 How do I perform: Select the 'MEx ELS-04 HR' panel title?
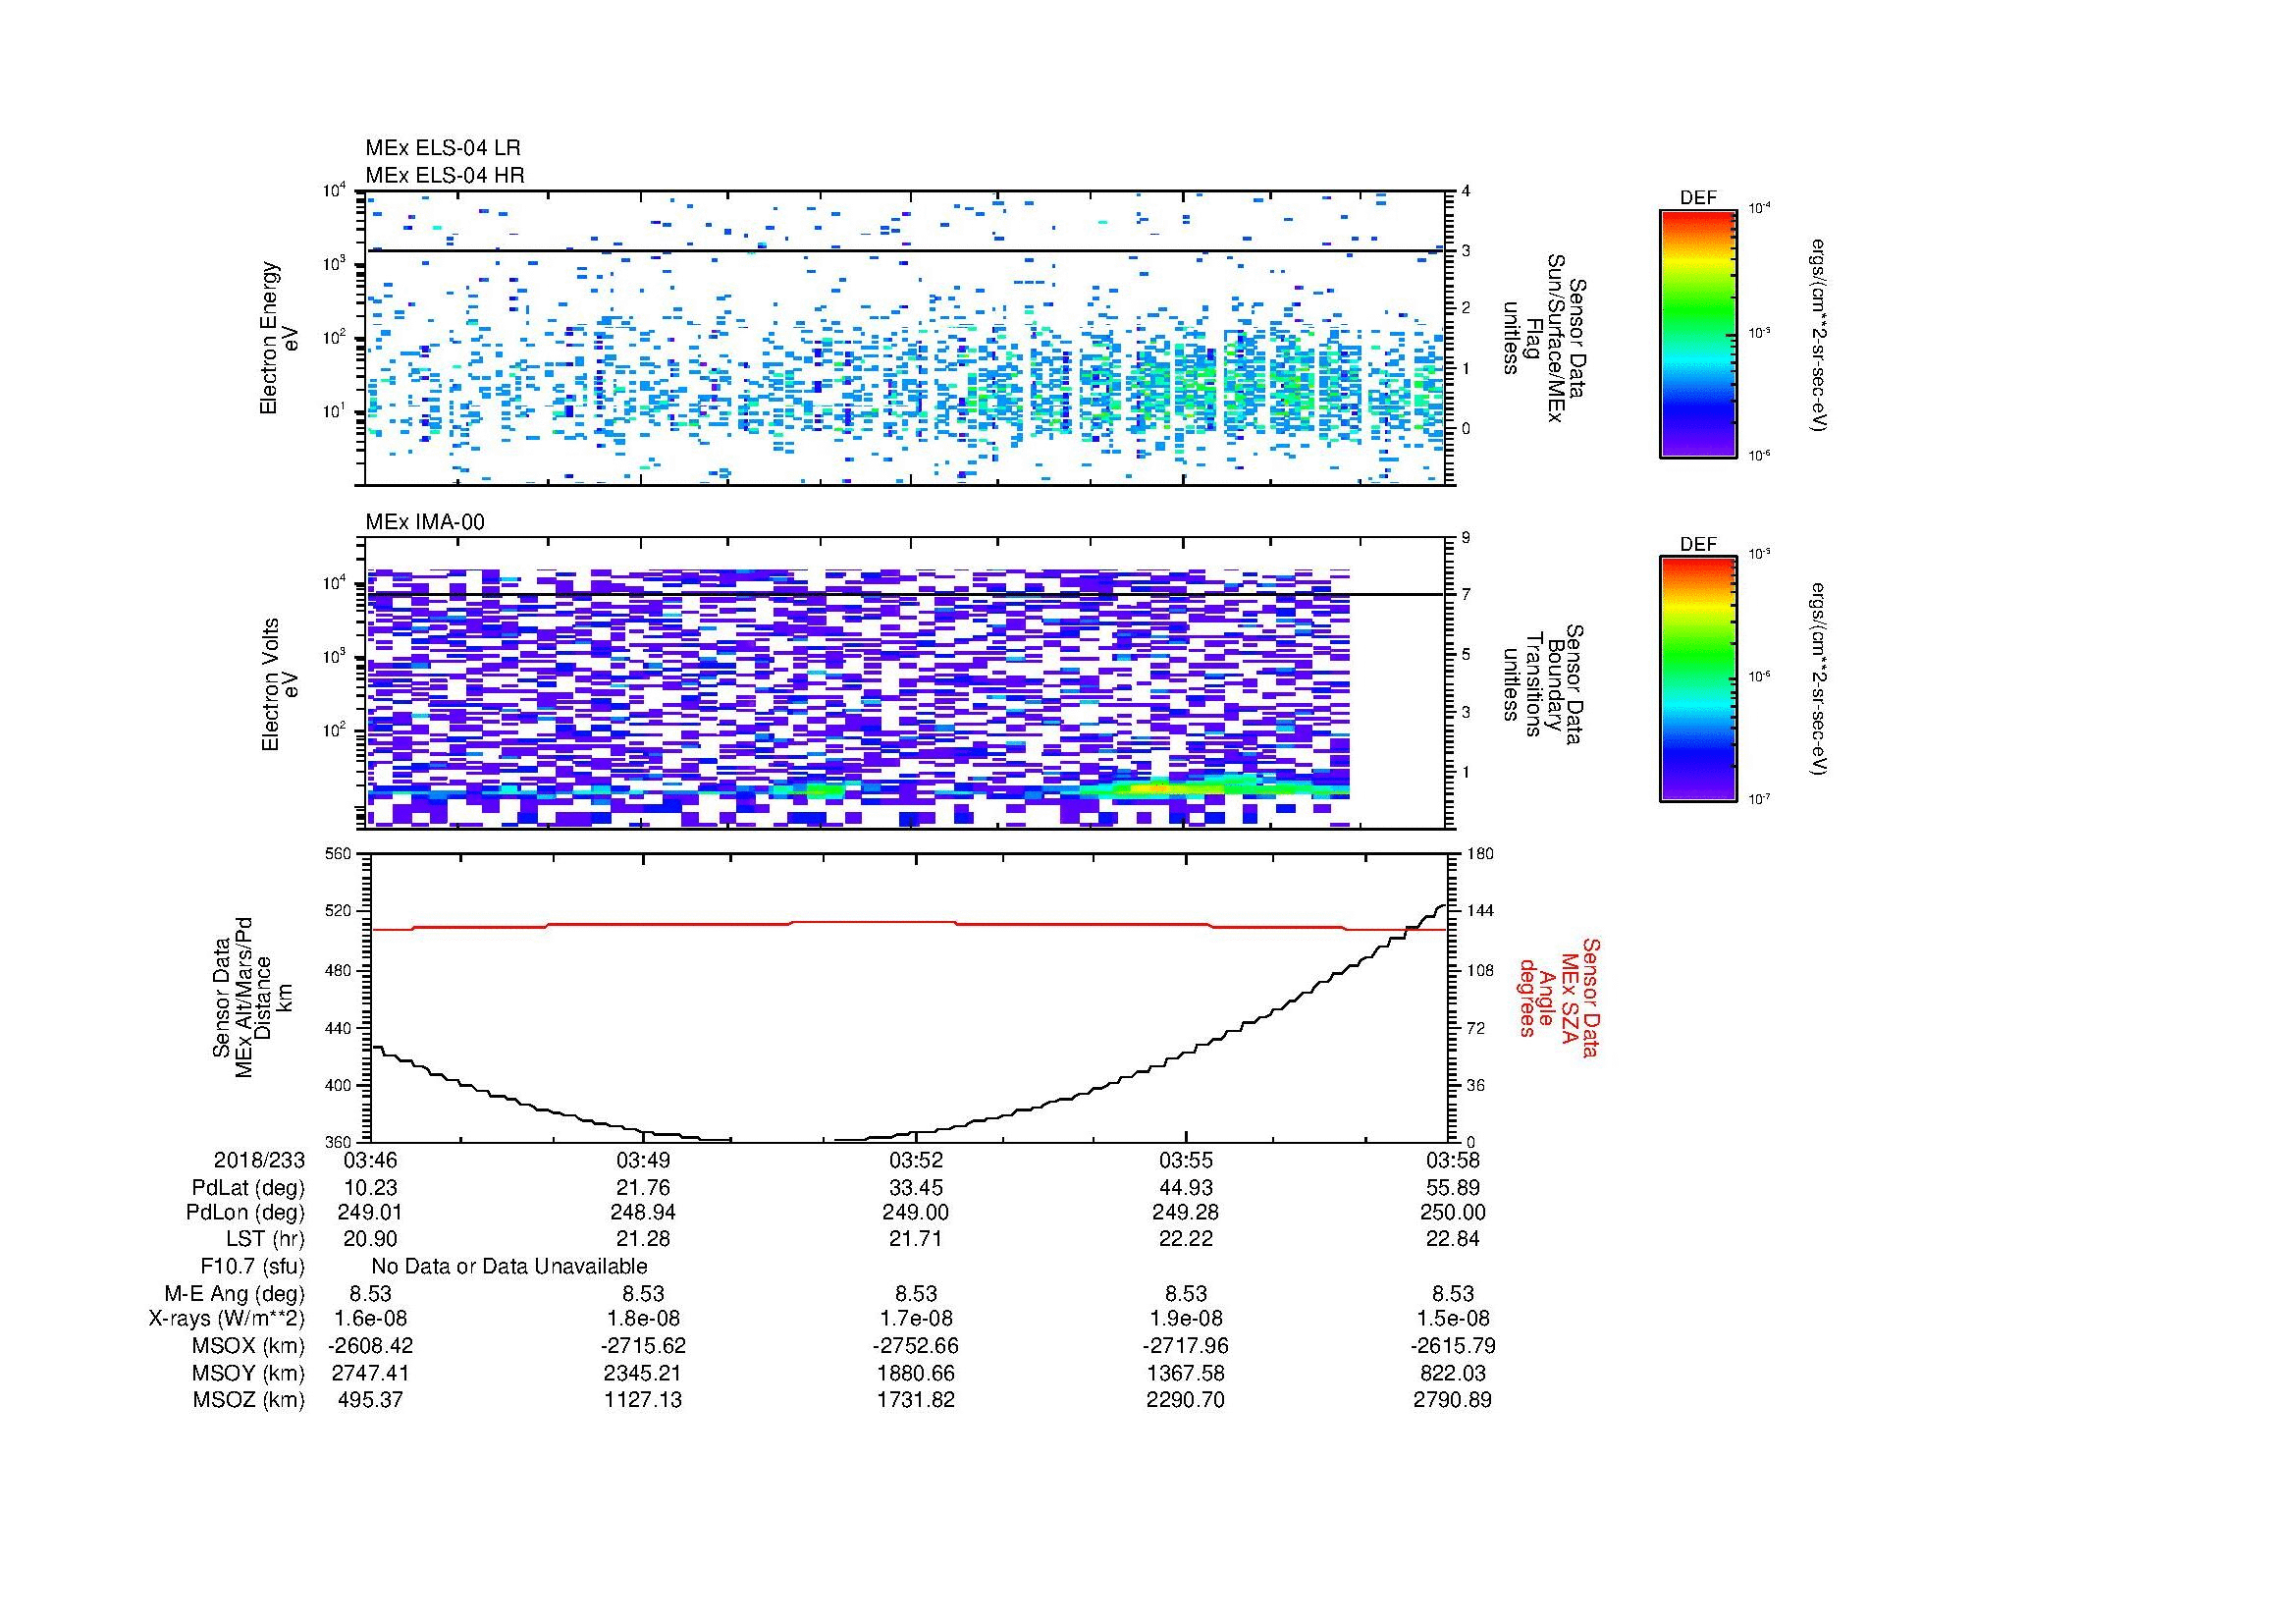pyautogui.click(x=445, y=176)
